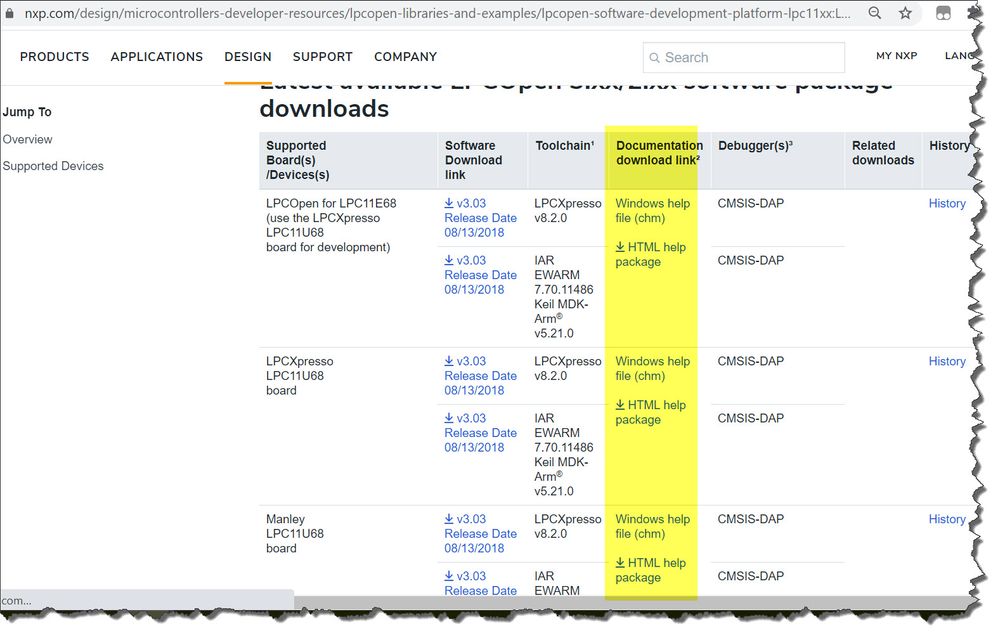This screenshot has width=998, height=635.
Task: Download HTML help package for Manley LPC11U68 board
Action: [x=650, y=570]
